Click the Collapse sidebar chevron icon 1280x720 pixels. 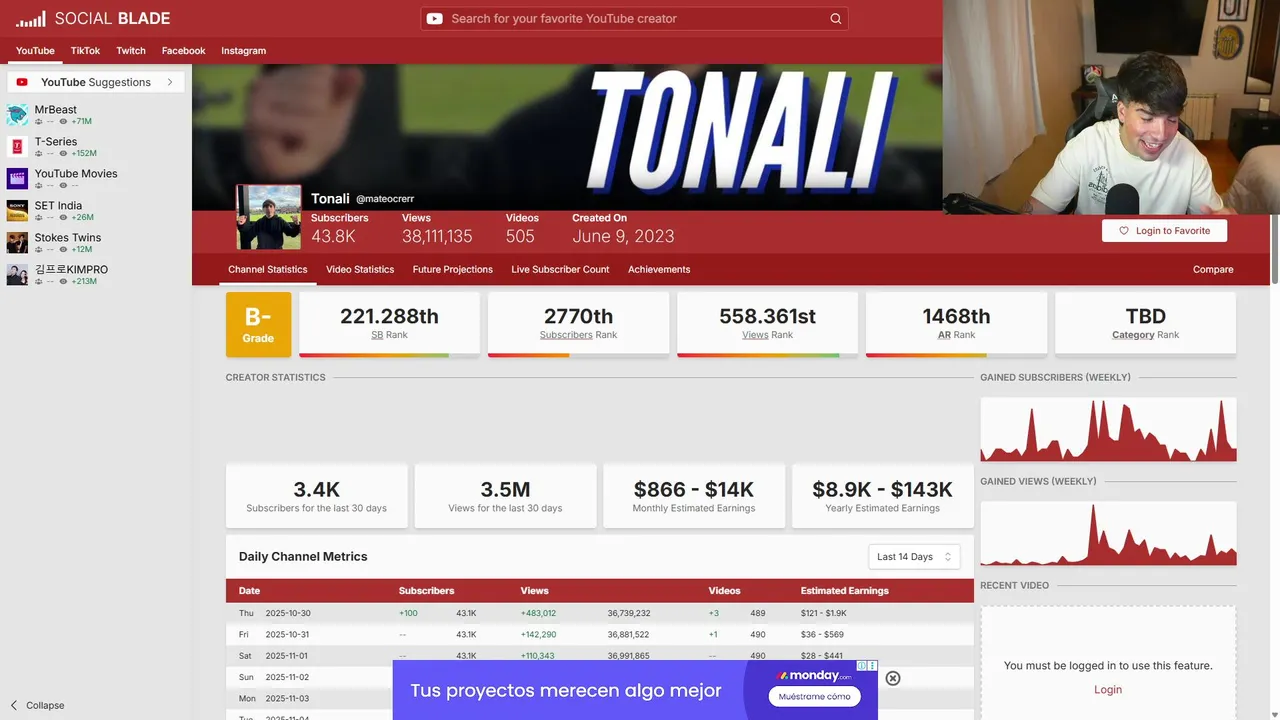click(14, 705)
